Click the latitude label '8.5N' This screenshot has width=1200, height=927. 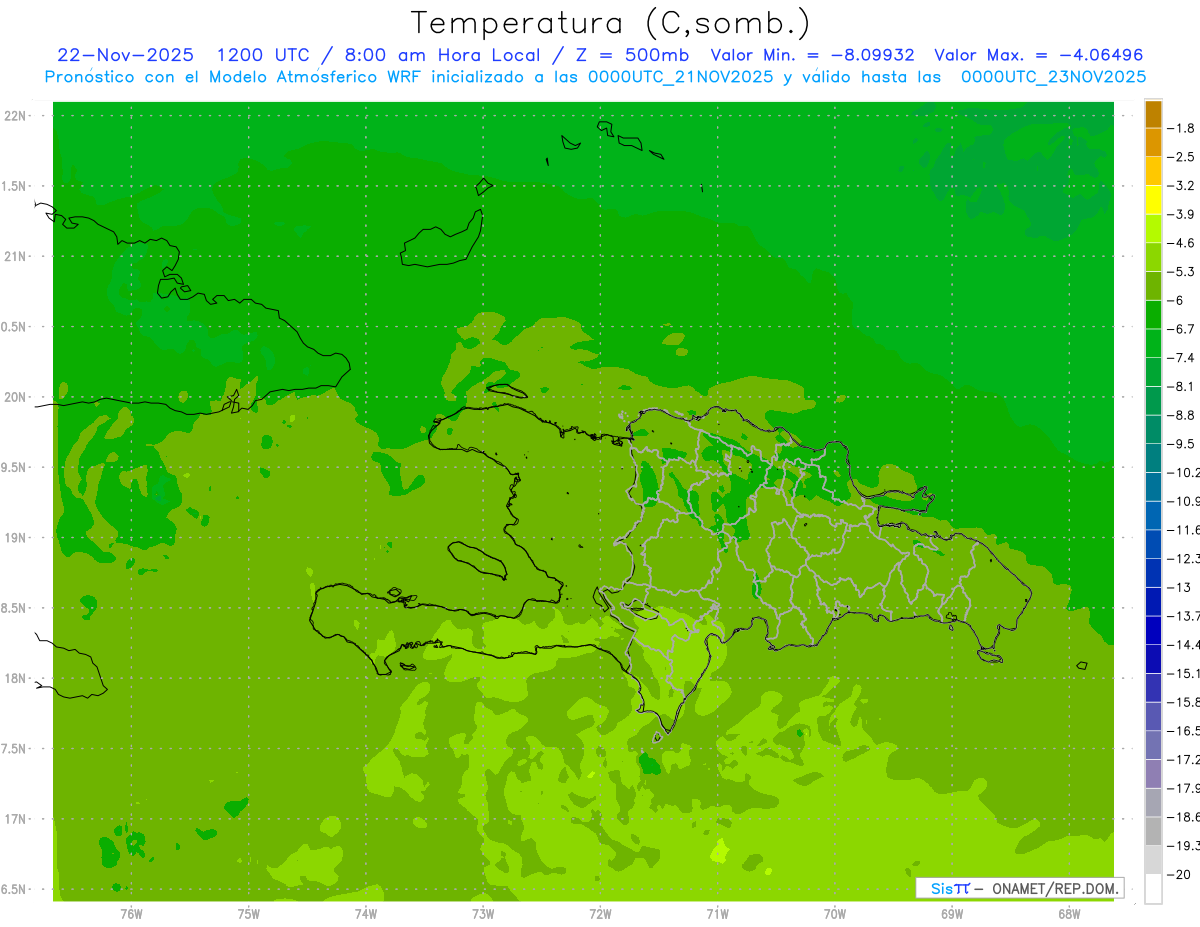coord(14,608)
